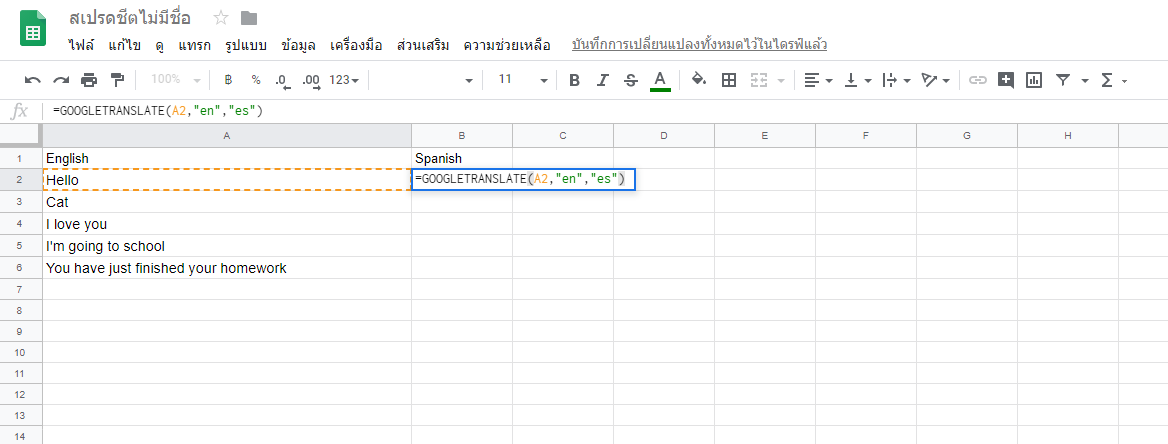Open the text wrapping dropdown

tap(896, 80)
